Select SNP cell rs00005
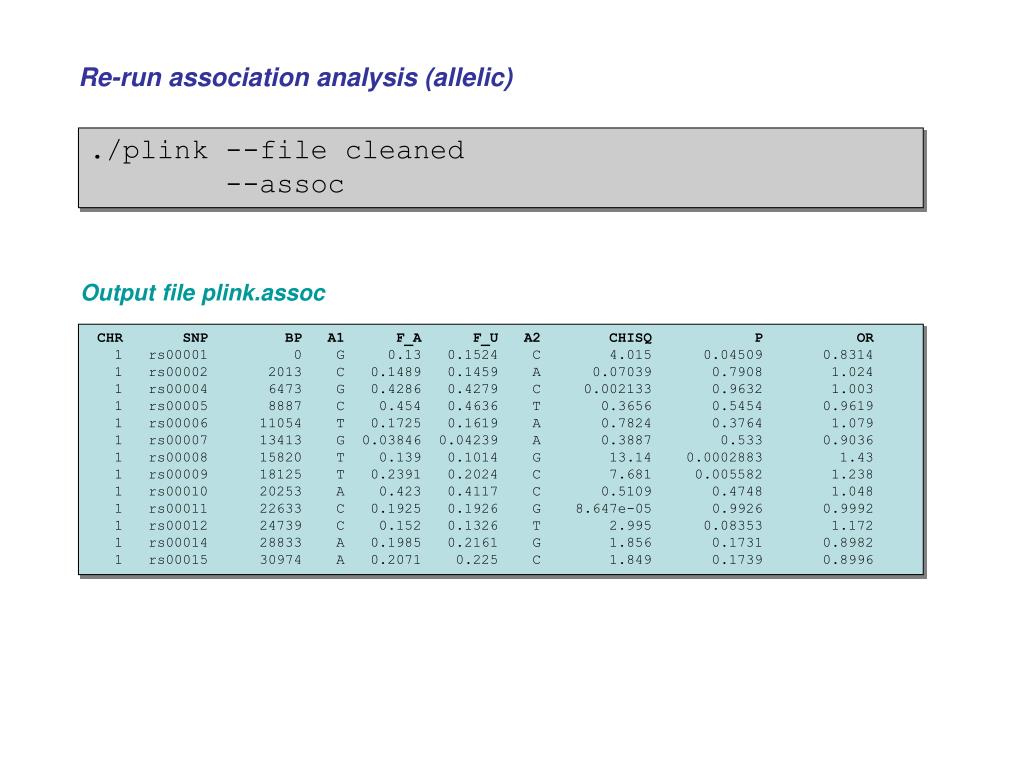1024x768 pixels. [178, 406]
